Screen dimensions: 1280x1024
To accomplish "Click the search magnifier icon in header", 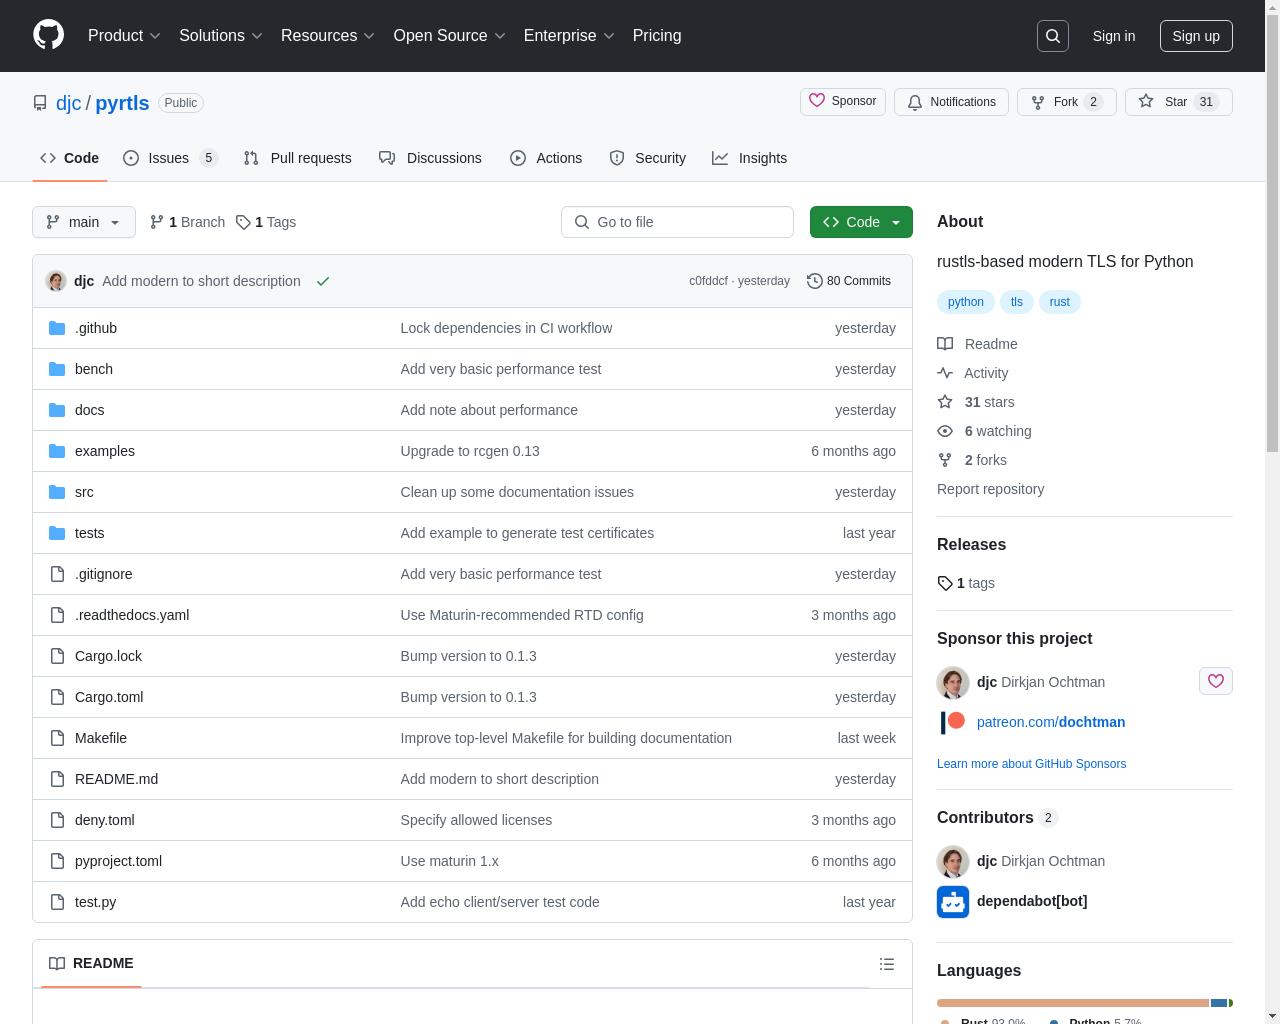I will [x=1053, y=36].
